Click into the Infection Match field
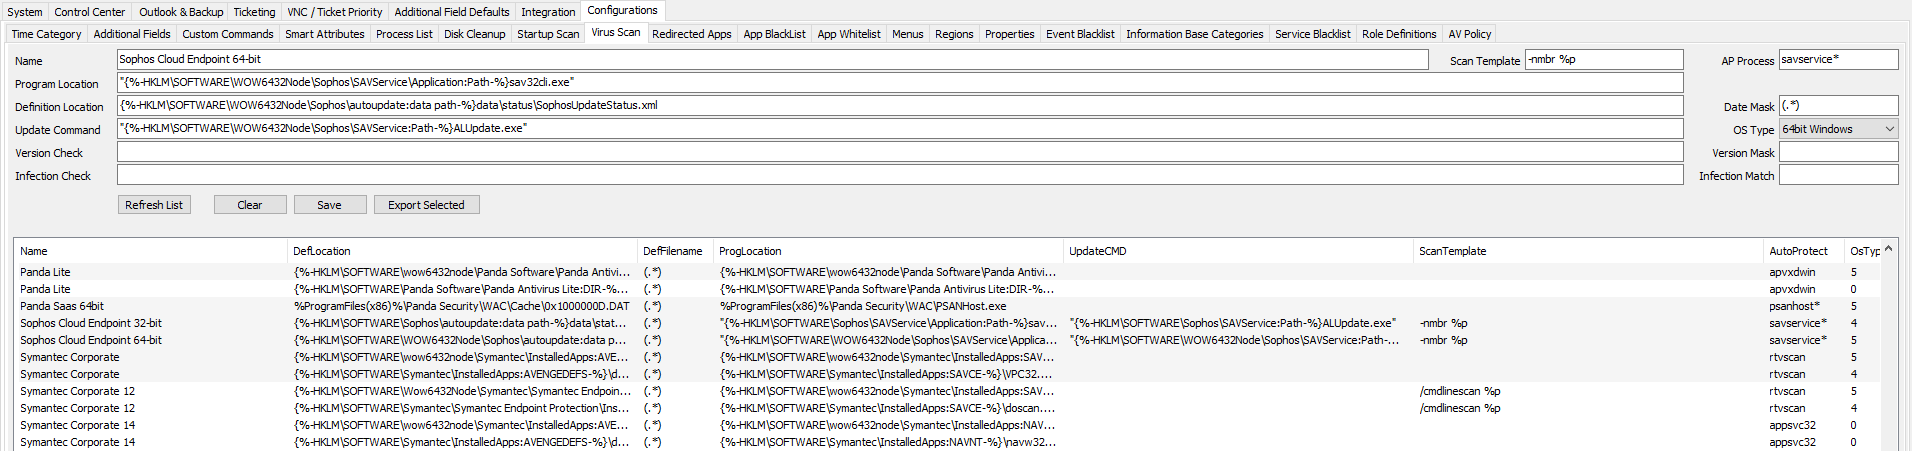Screen dimensions: 1912x451 1838,175
